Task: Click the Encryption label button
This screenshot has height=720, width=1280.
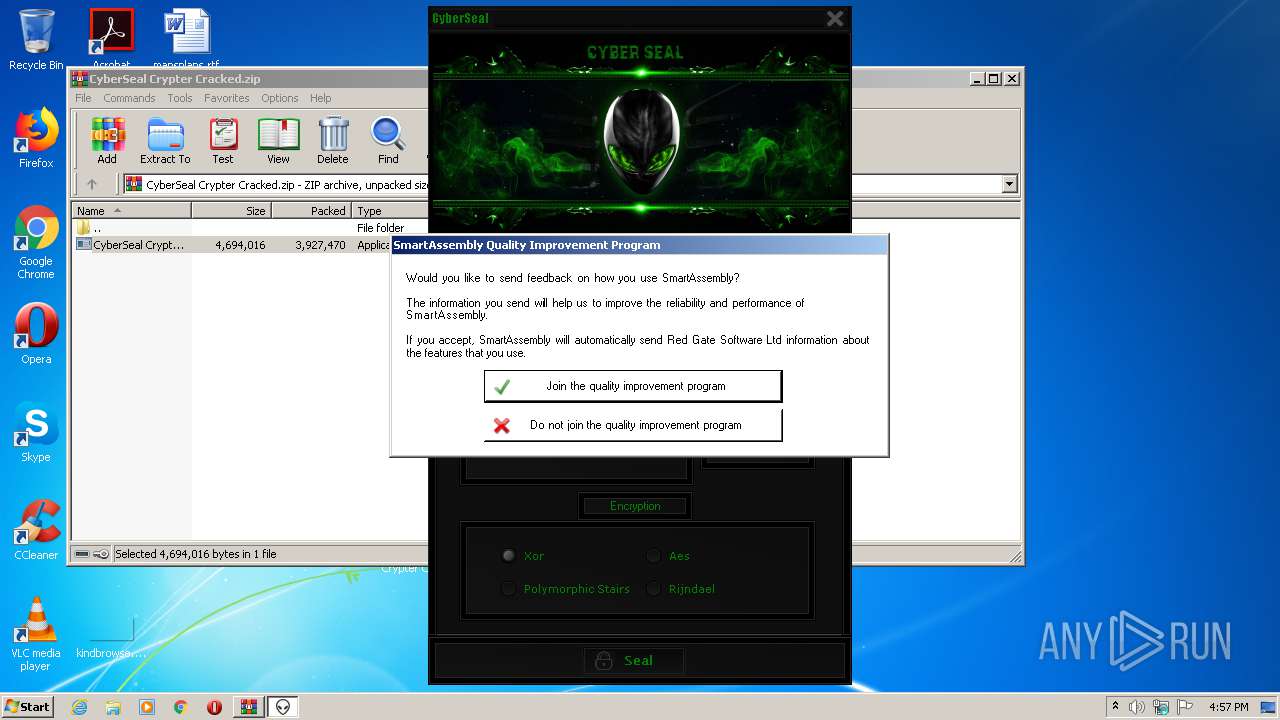Action: point(635,506)
